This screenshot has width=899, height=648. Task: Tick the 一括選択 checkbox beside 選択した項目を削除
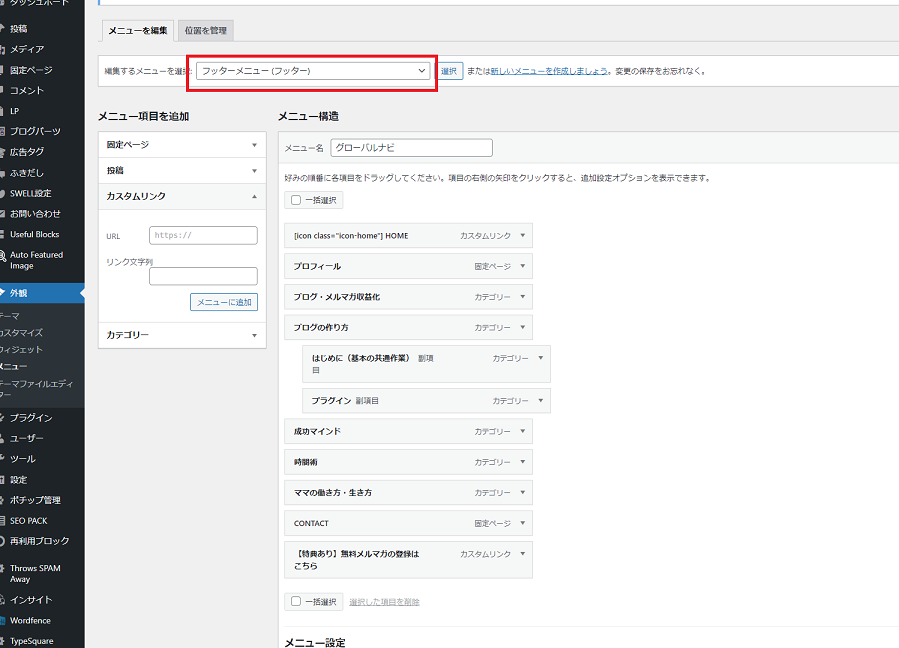(x=296, y=602)
